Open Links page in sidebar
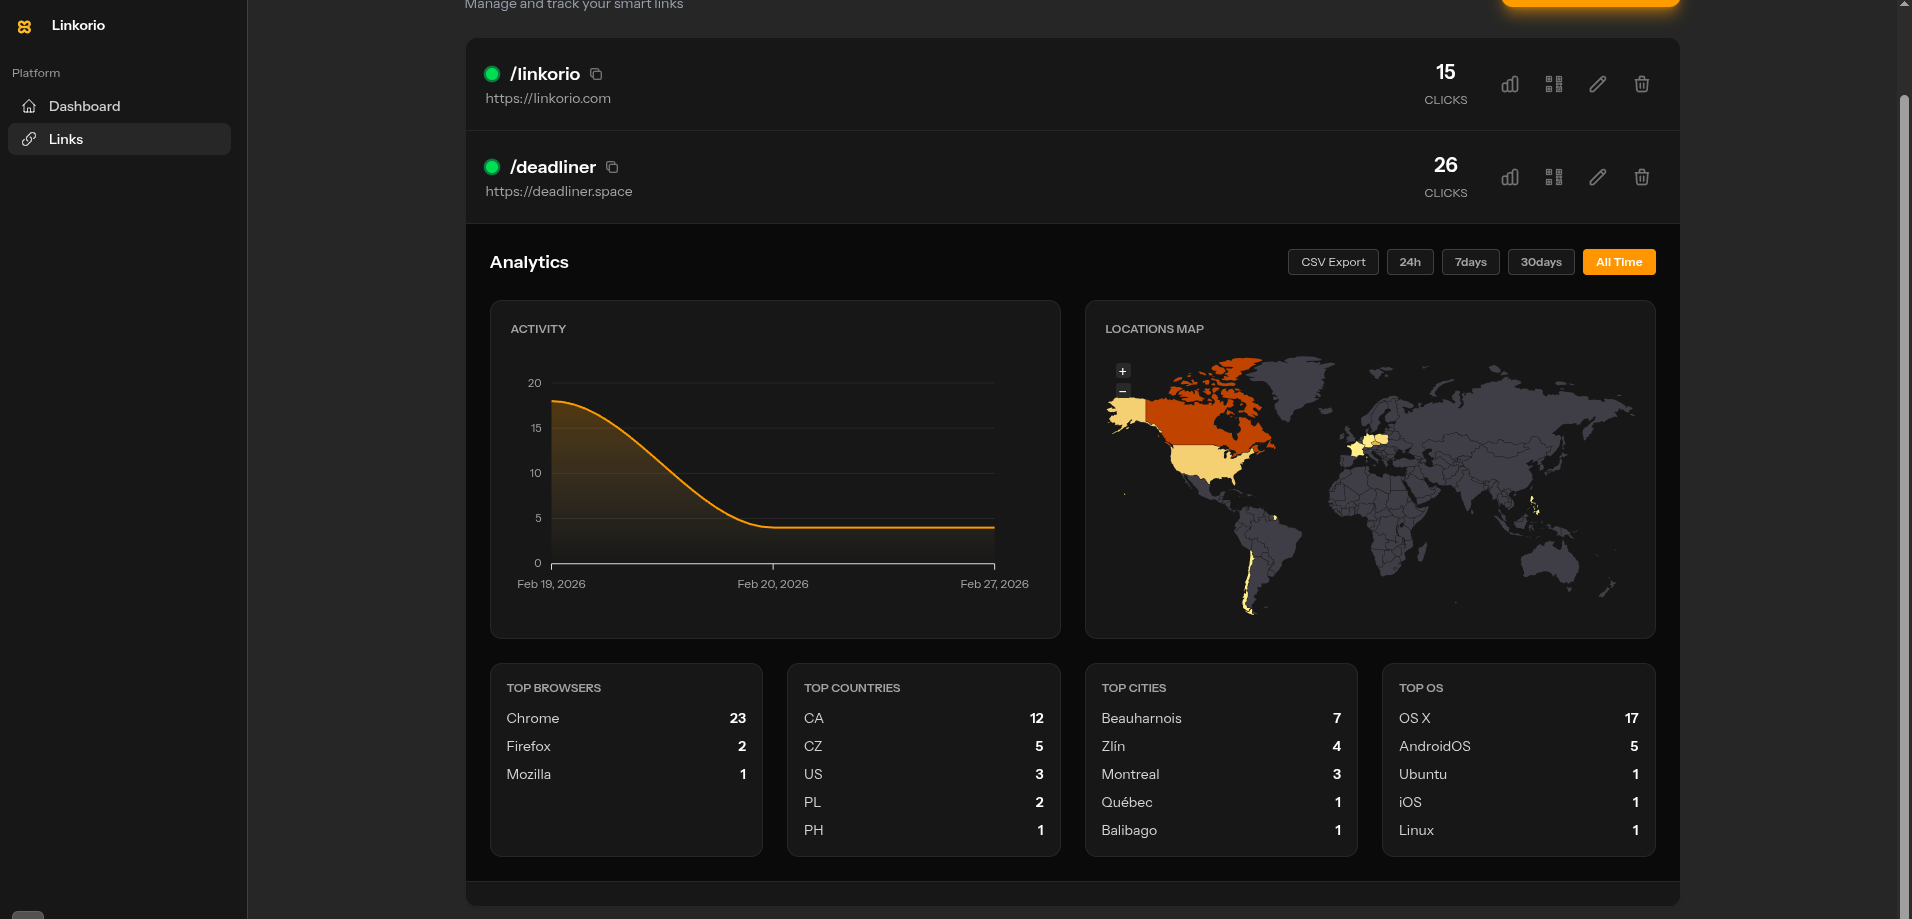The height and width of the screenshot is (919, 1912). pyautogui.click(x=66, y=139)
